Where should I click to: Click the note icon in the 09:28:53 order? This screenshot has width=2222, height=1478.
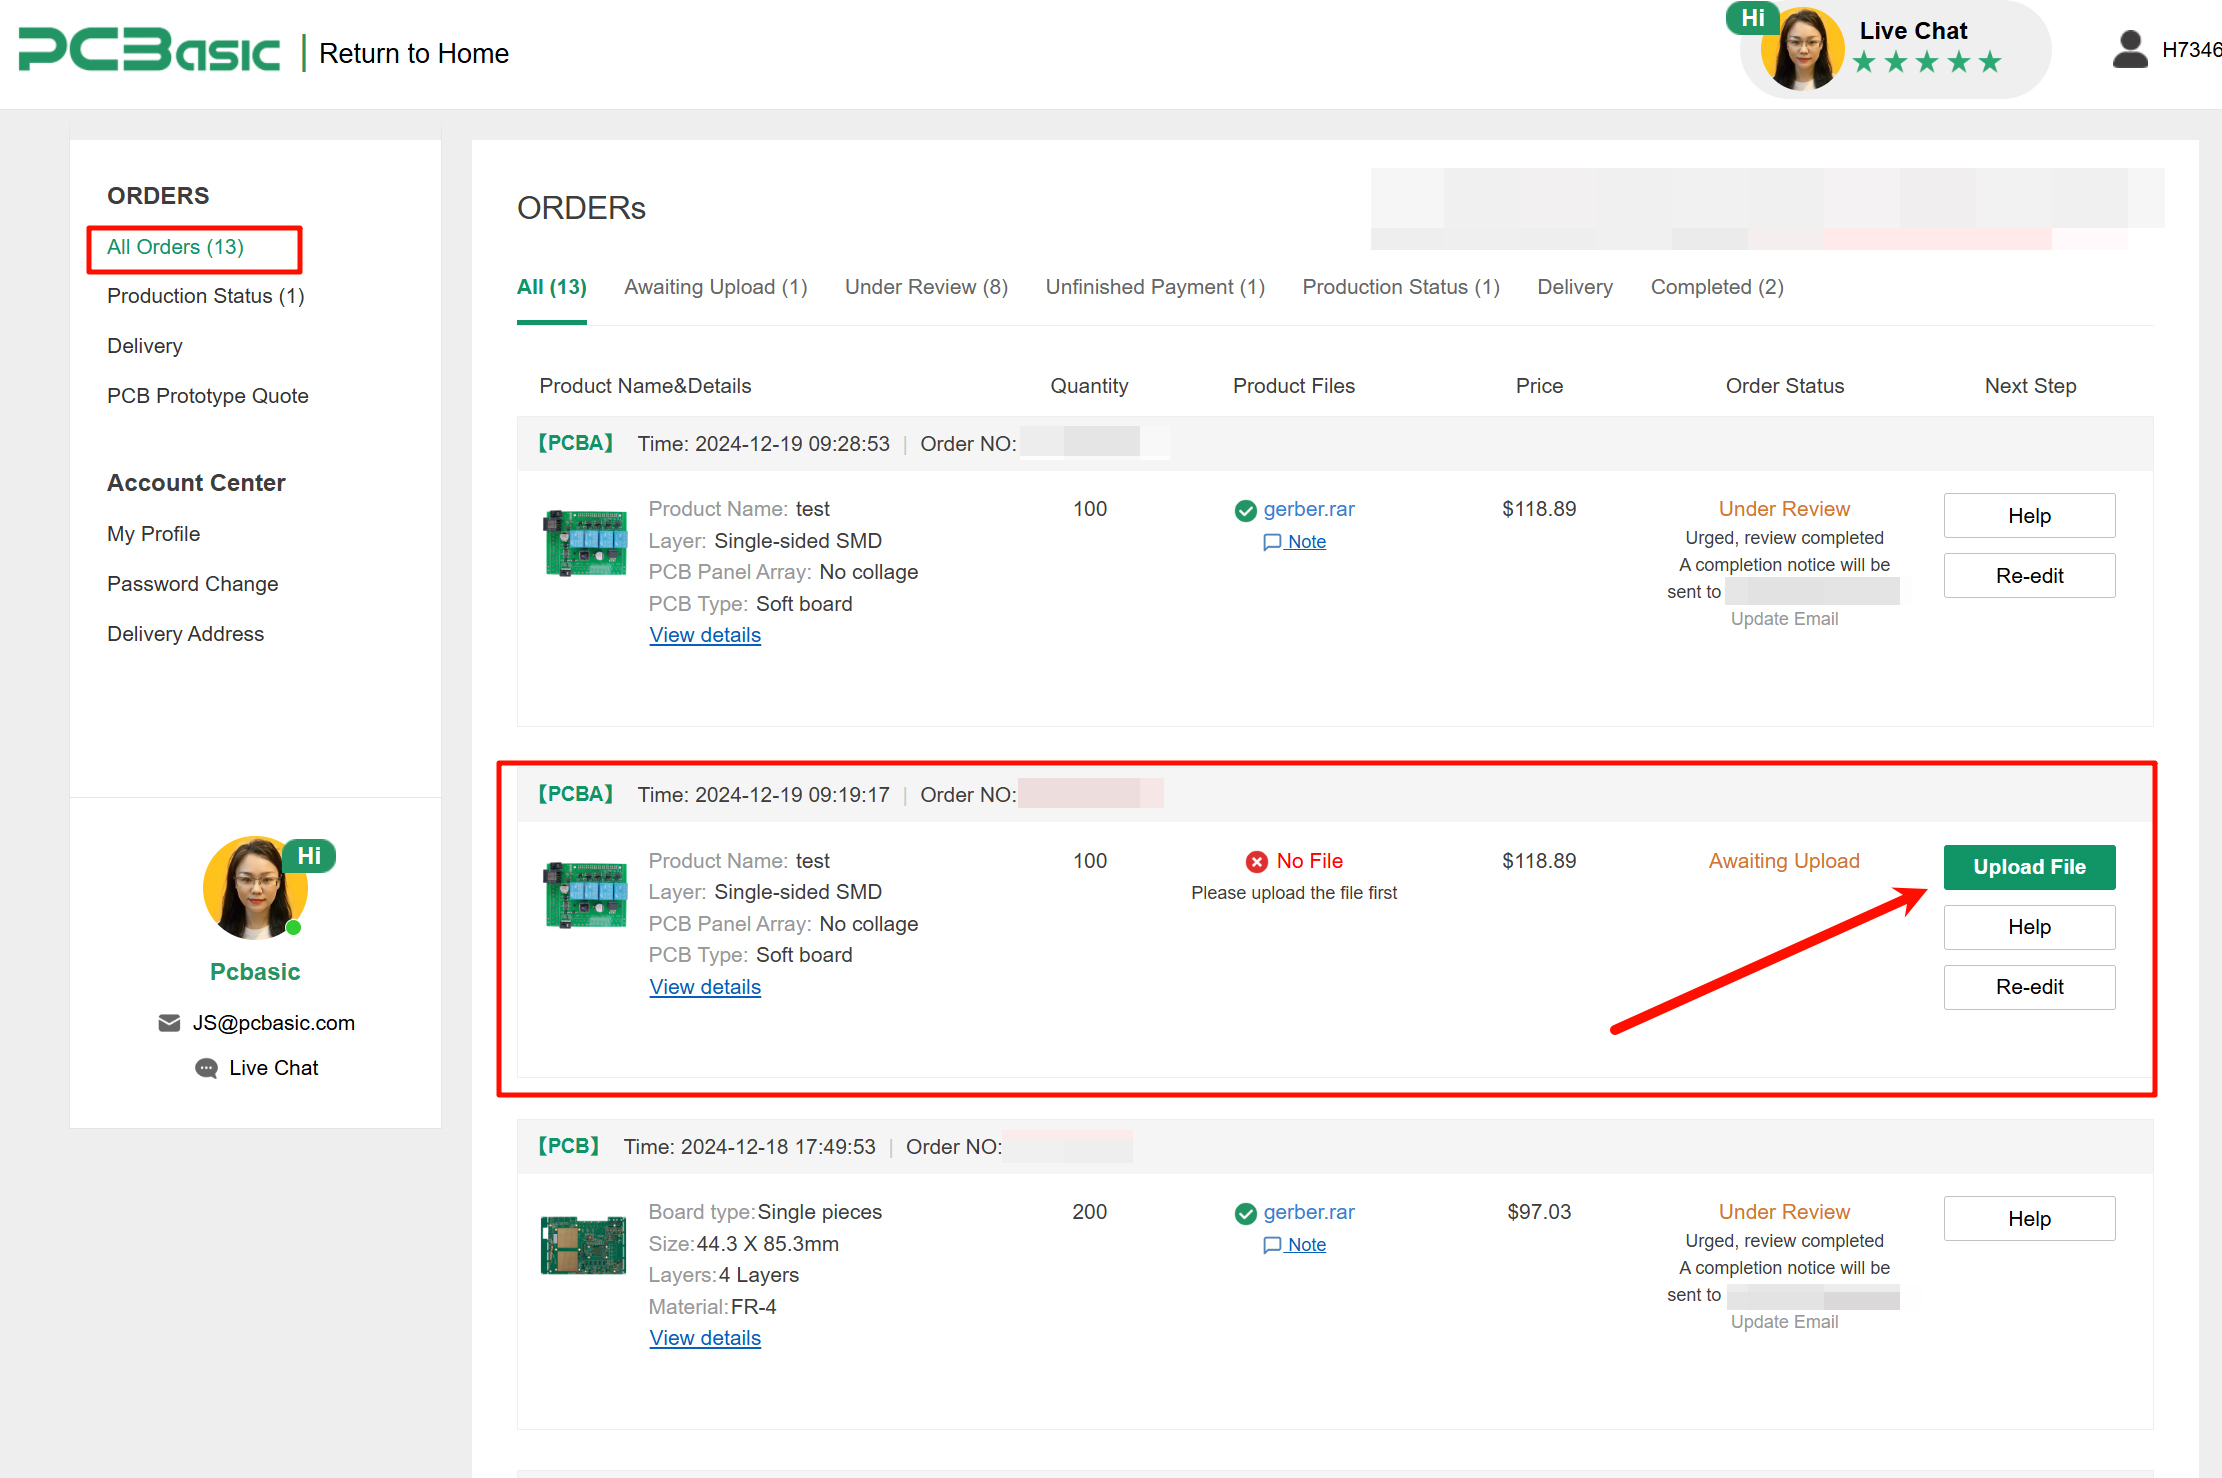[x=1272, y=542]
